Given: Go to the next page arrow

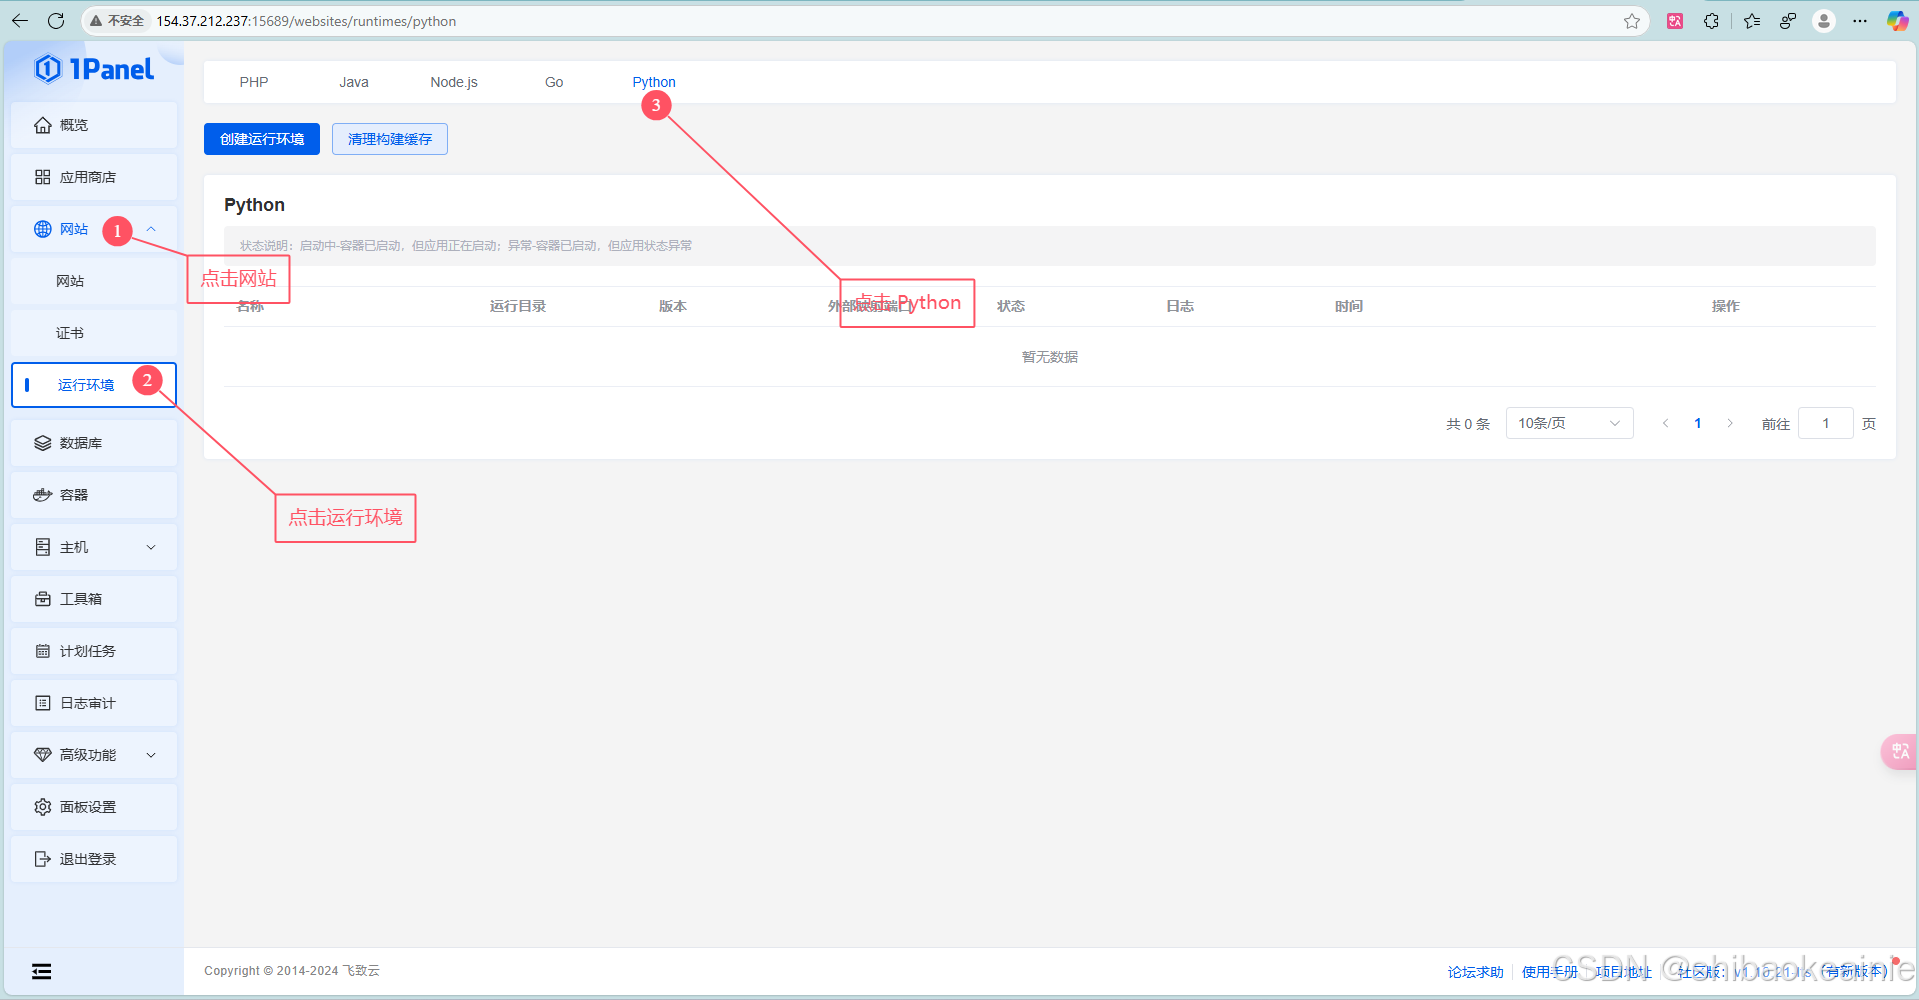Looking at the screenshot, I should coord(1730,423).
